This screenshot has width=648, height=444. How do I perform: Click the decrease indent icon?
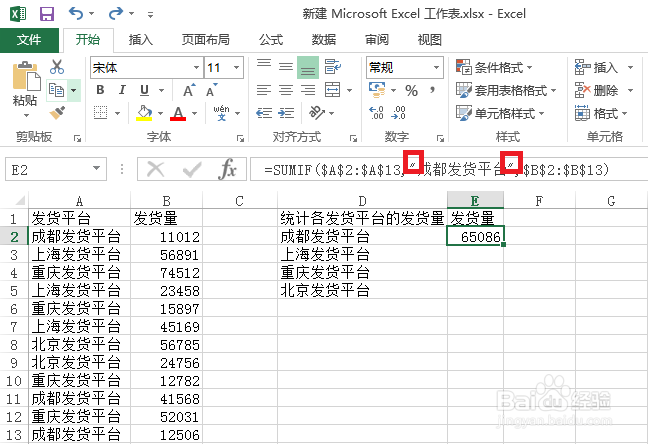[264, 112]
